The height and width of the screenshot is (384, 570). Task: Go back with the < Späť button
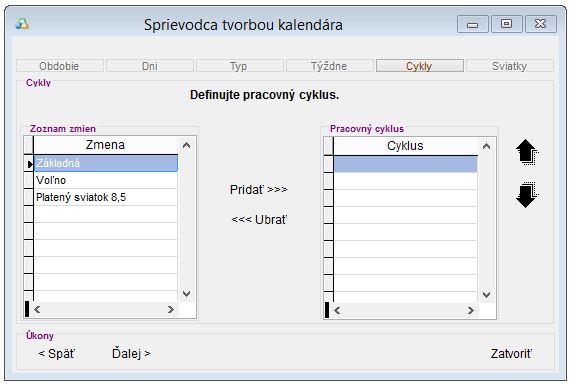(56, 353)
